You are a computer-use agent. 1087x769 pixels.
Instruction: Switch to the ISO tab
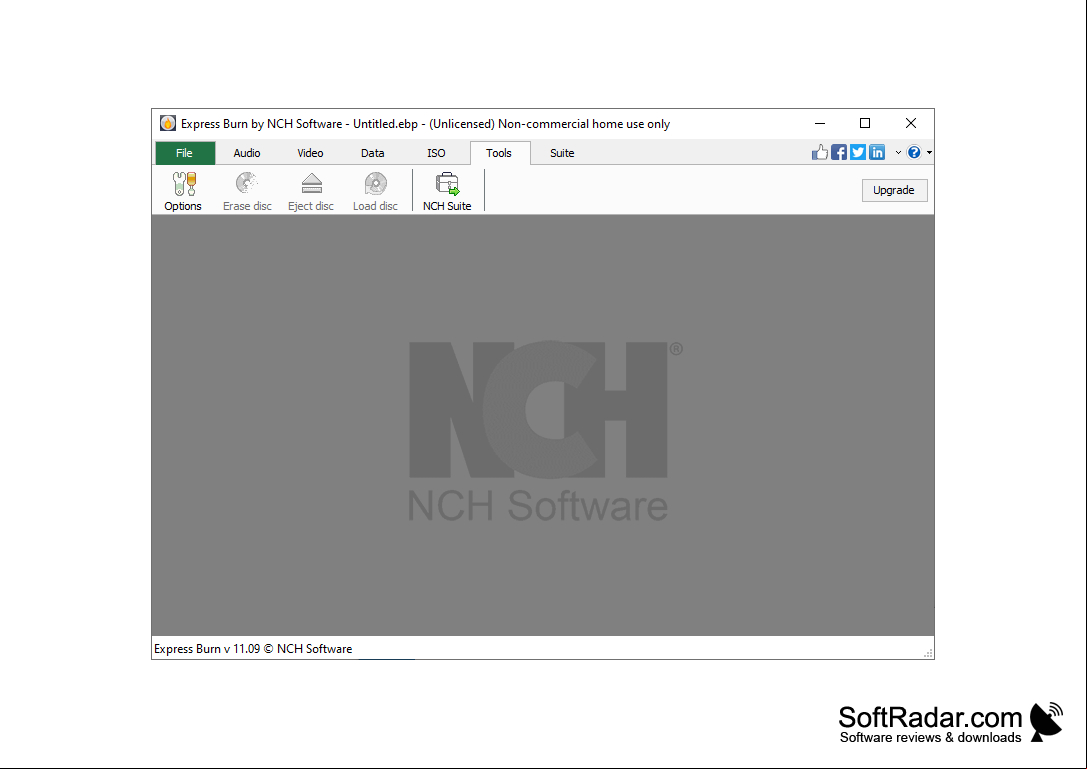[x=436, y=153]
